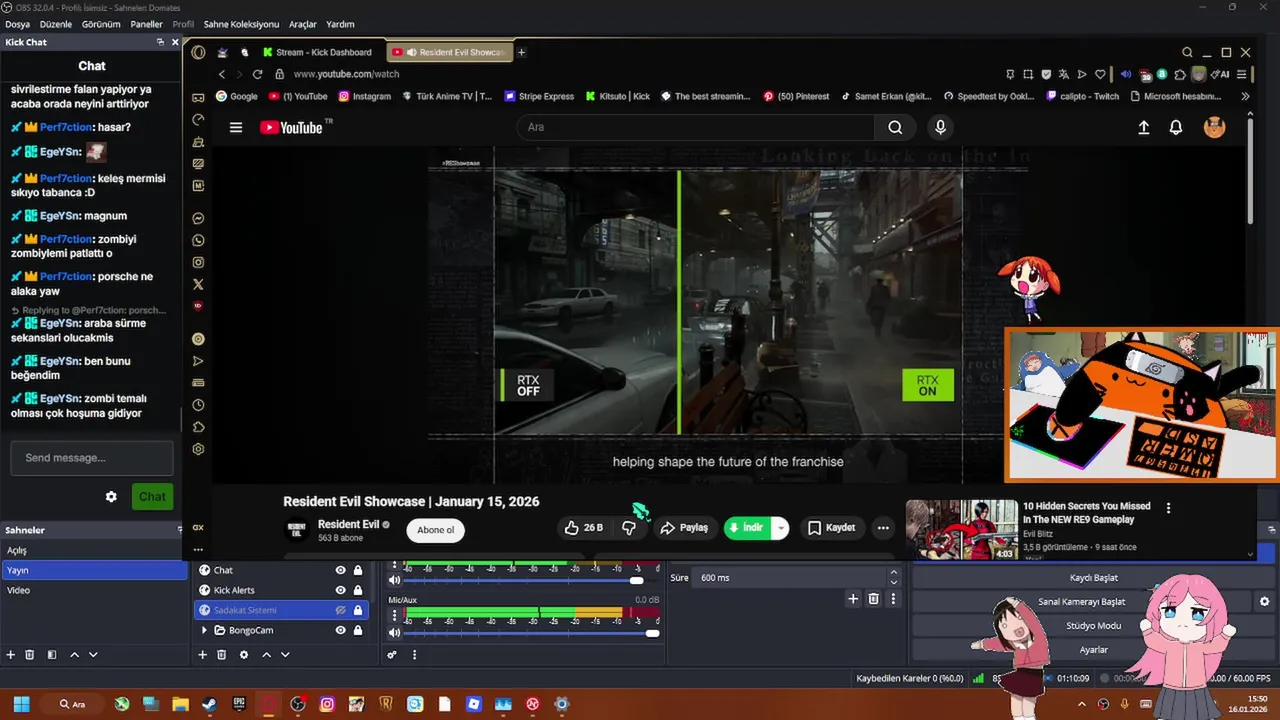Open scene filters icon
The width and height of the screenshot is (1280, 720).
coord(51,655)
